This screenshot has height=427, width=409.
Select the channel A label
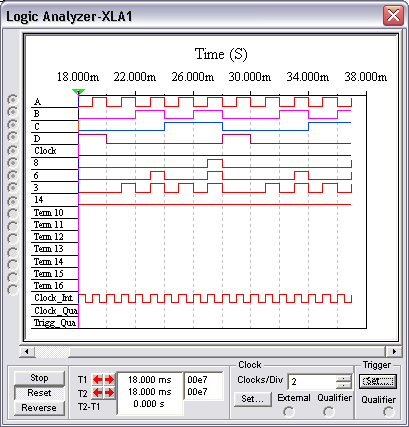(37, 102)
